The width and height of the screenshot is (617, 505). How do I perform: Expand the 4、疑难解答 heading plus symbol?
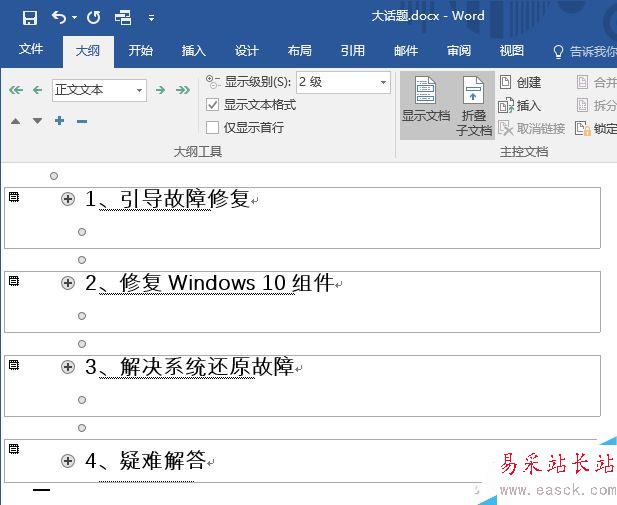click(68, 461)
